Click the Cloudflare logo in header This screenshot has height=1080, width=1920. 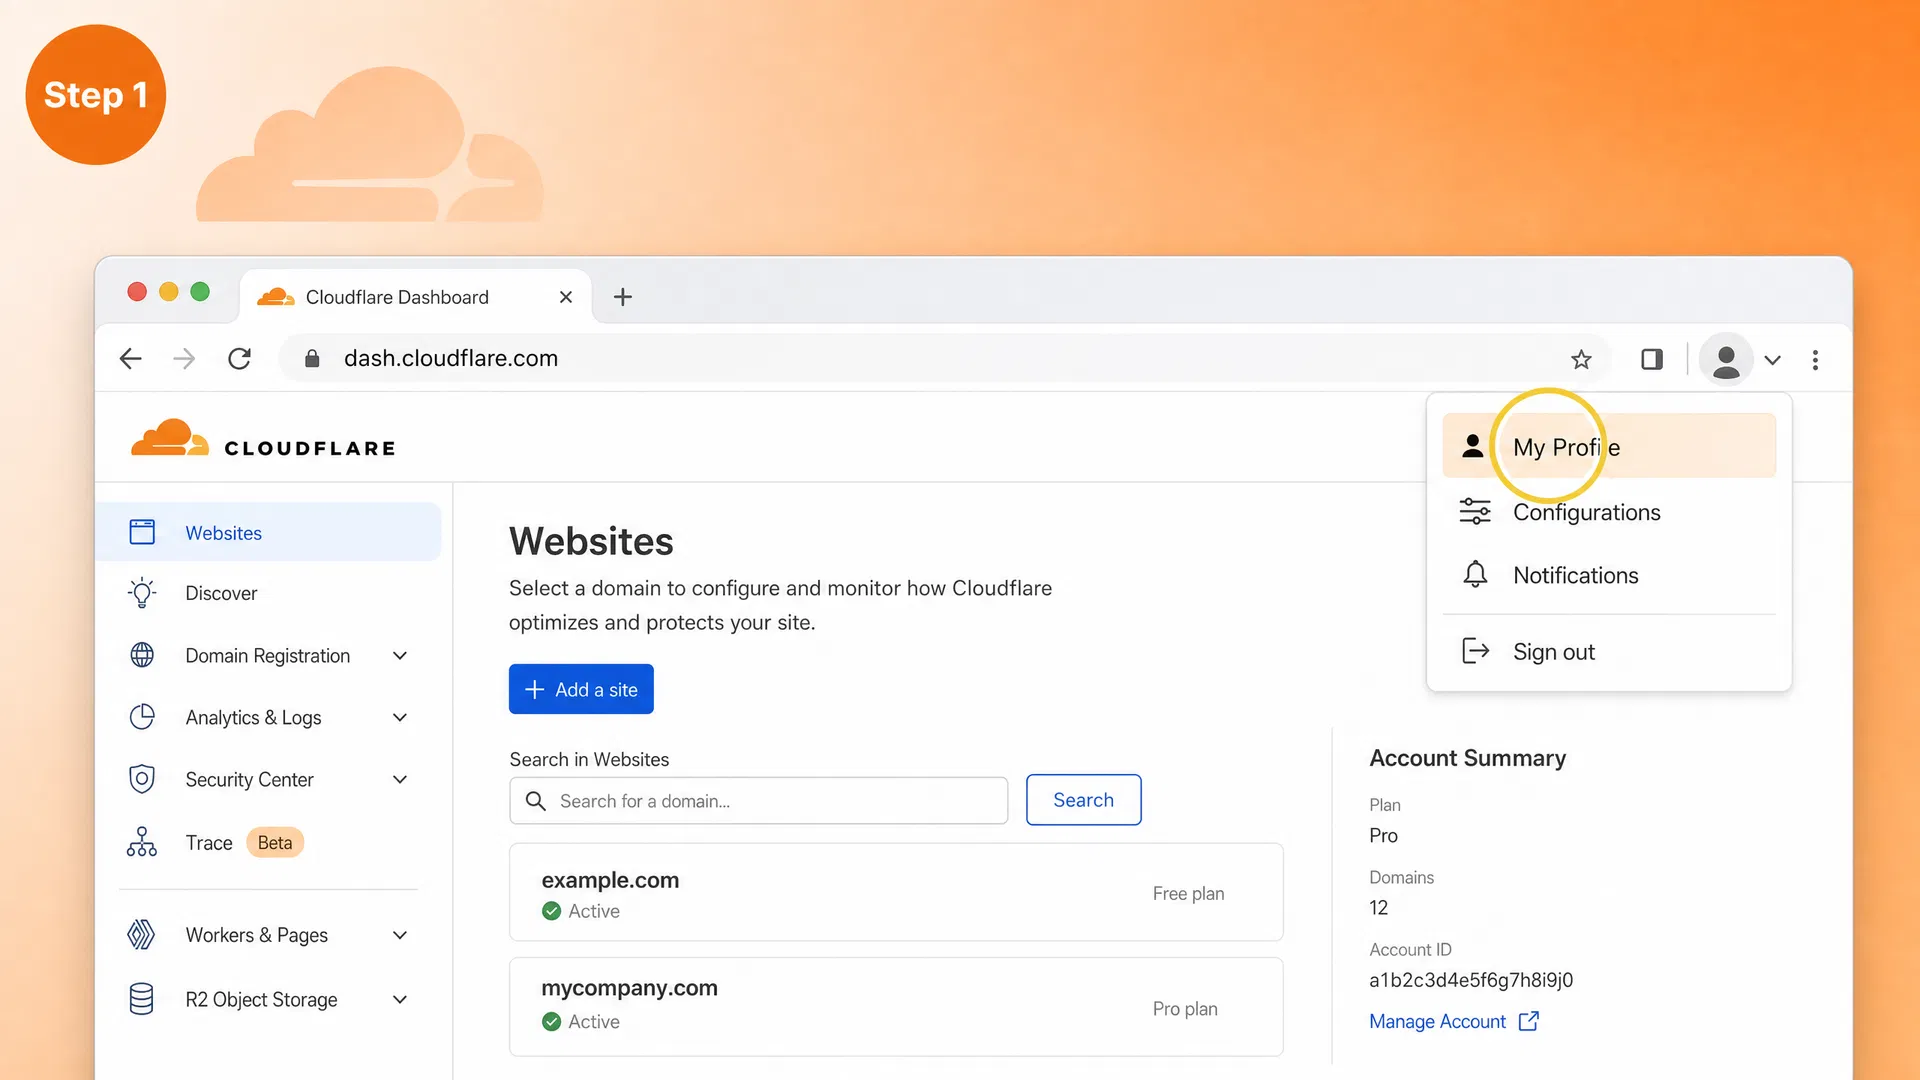tap(263, 440)
